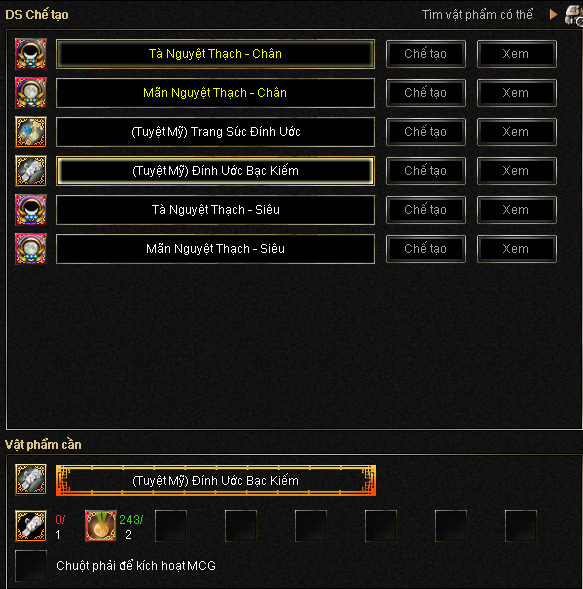Viewport: 583px width, 589px height.
Task: Click the empty MCG activation slot
Action: coord(31,566)
